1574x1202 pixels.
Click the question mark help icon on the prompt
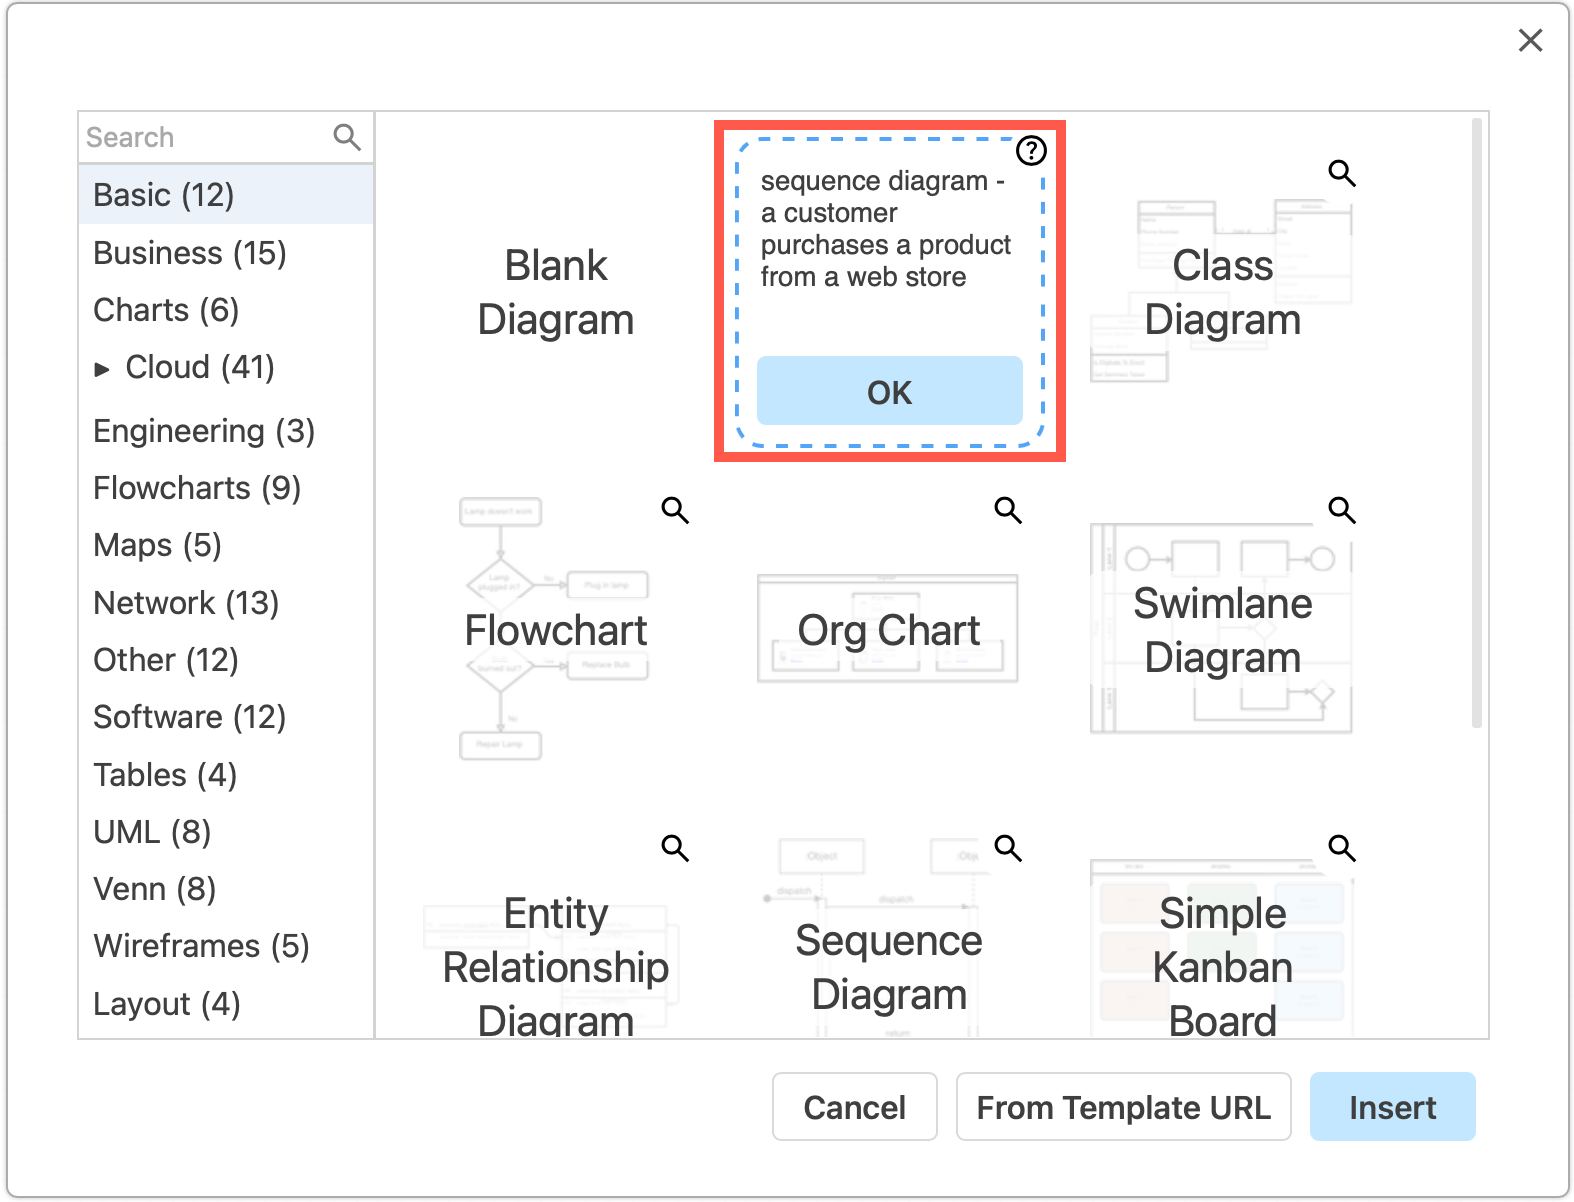coord(1031,152)
